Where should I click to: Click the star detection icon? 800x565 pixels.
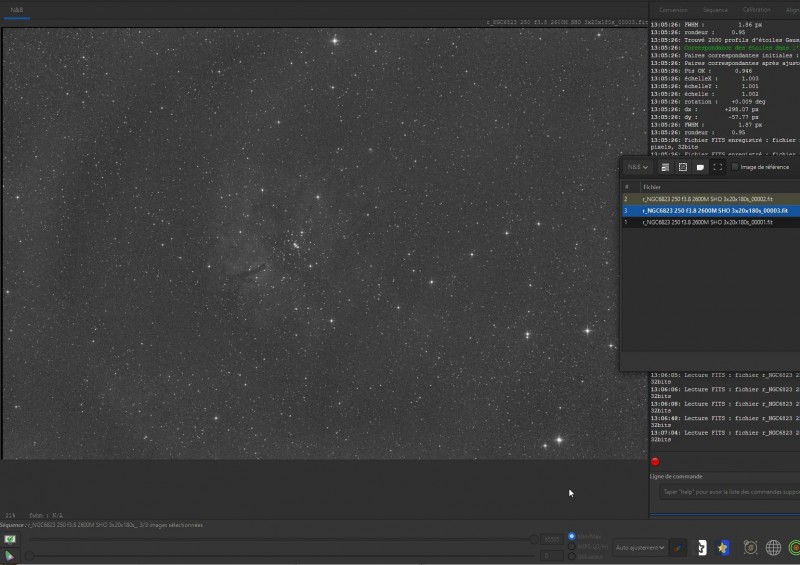click(x=723, y=548)
